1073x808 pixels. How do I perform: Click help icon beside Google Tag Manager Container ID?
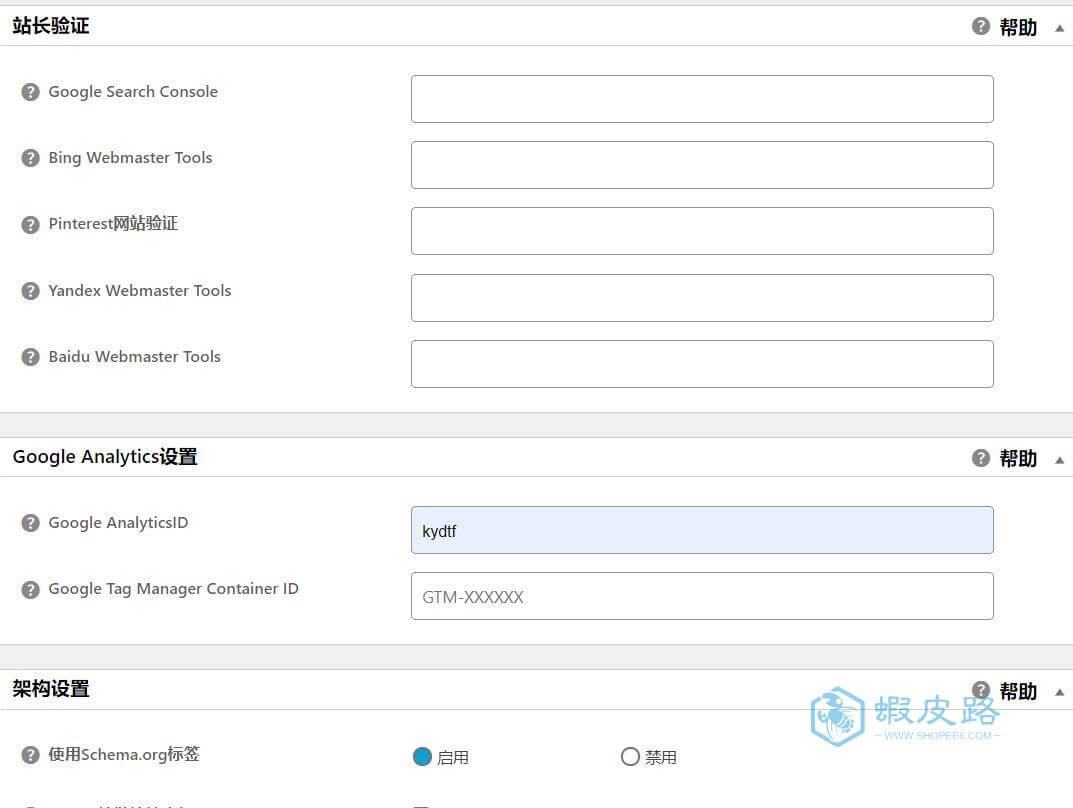pos(30,589)
